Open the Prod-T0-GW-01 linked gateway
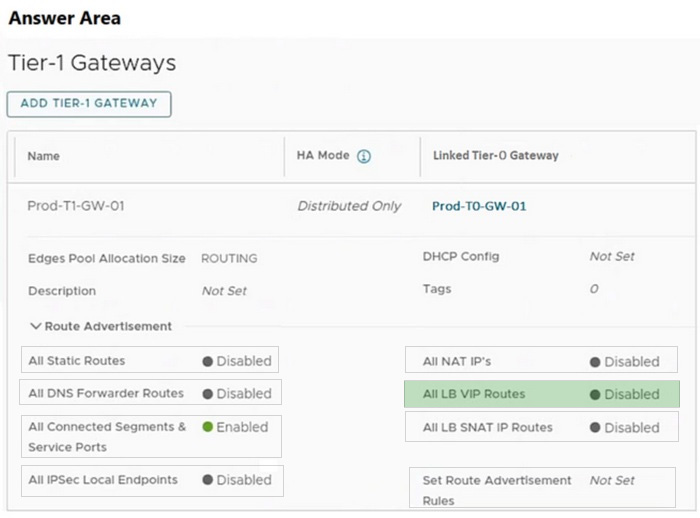Viewport: 700px width, 518px height. [479, 207]
